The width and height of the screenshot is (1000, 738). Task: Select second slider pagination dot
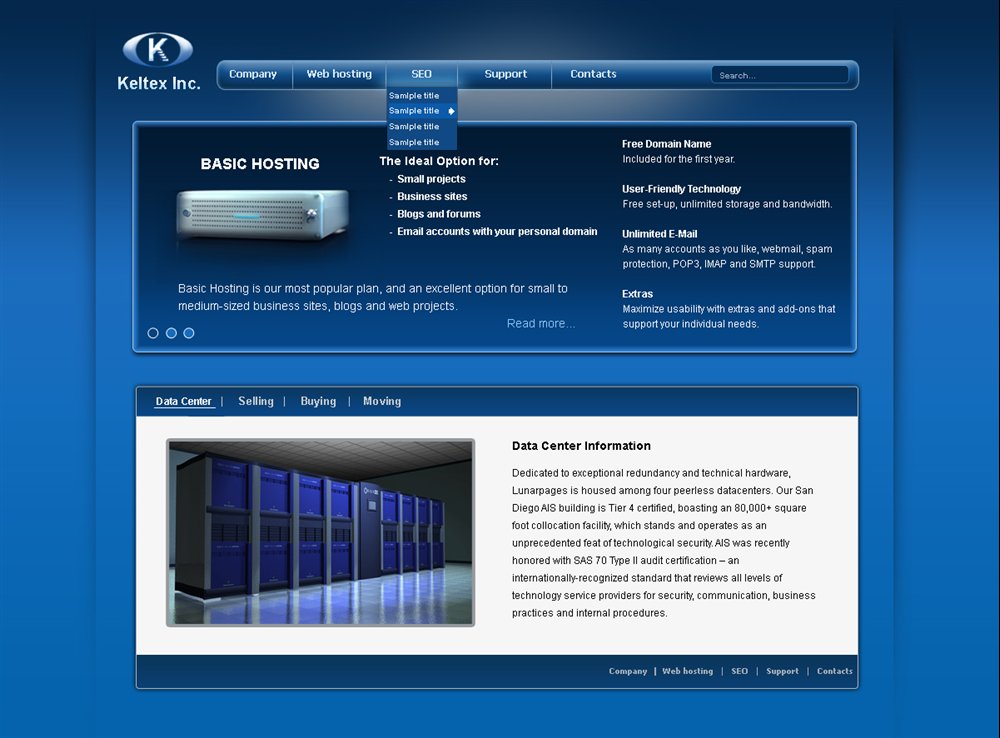171,333
